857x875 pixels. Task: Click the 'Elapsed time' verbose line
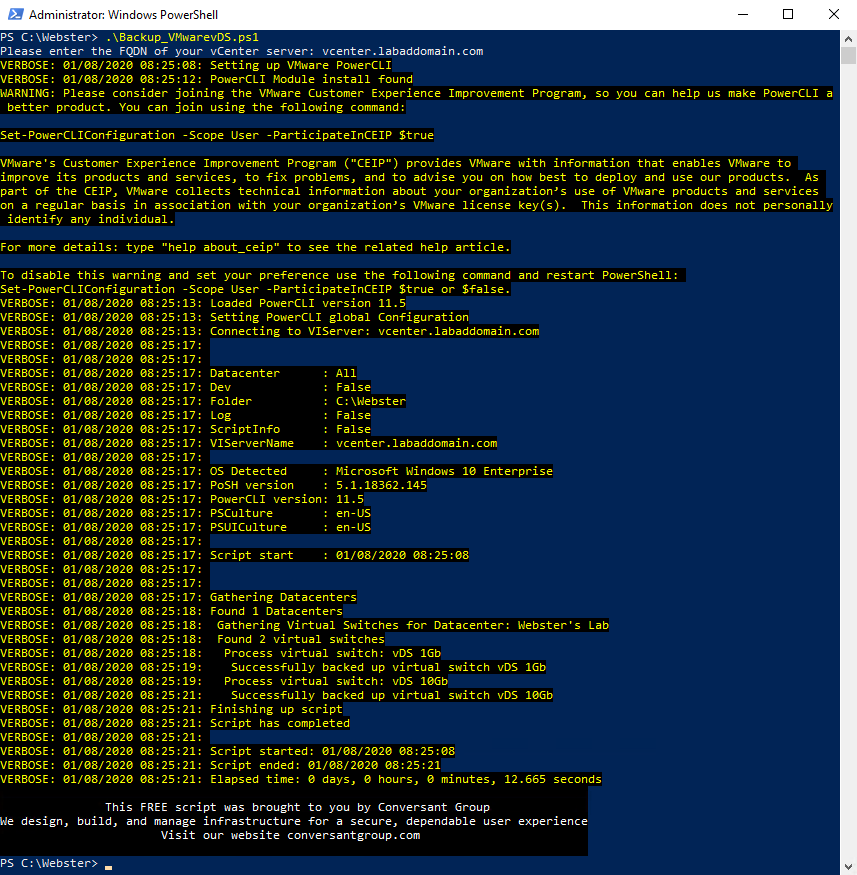[405, 779]
